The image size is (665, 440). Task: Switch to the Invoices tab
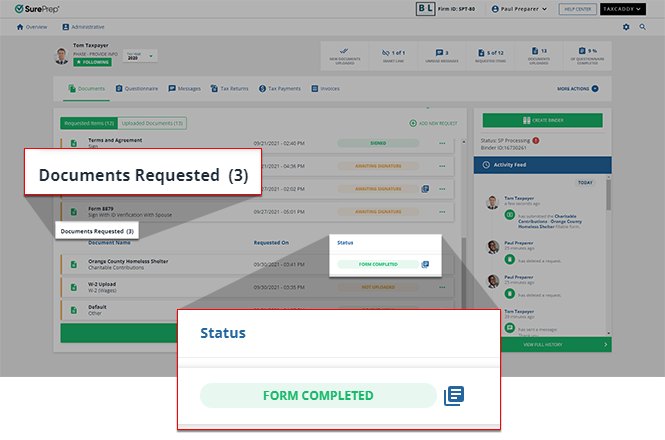pyautogui.click(x=326, y=89)
